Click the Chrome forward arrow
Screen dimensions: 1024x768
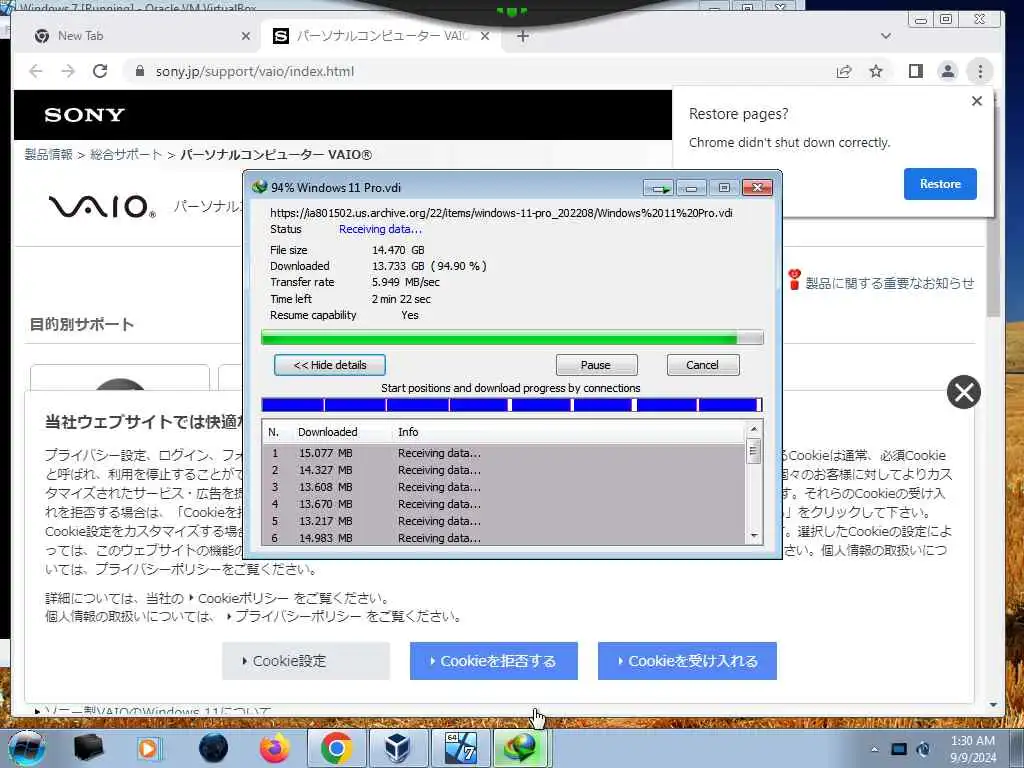[68, 71]
